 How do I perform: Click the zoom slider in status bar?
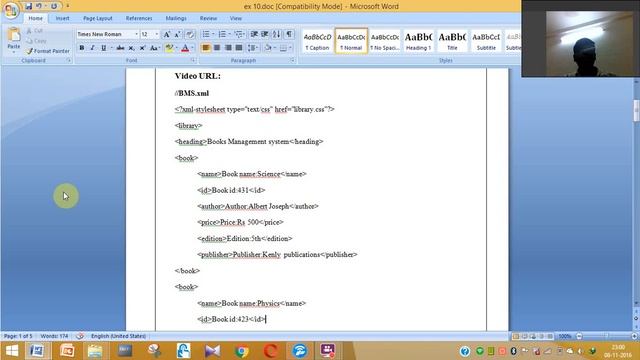(x=607, y=336)
